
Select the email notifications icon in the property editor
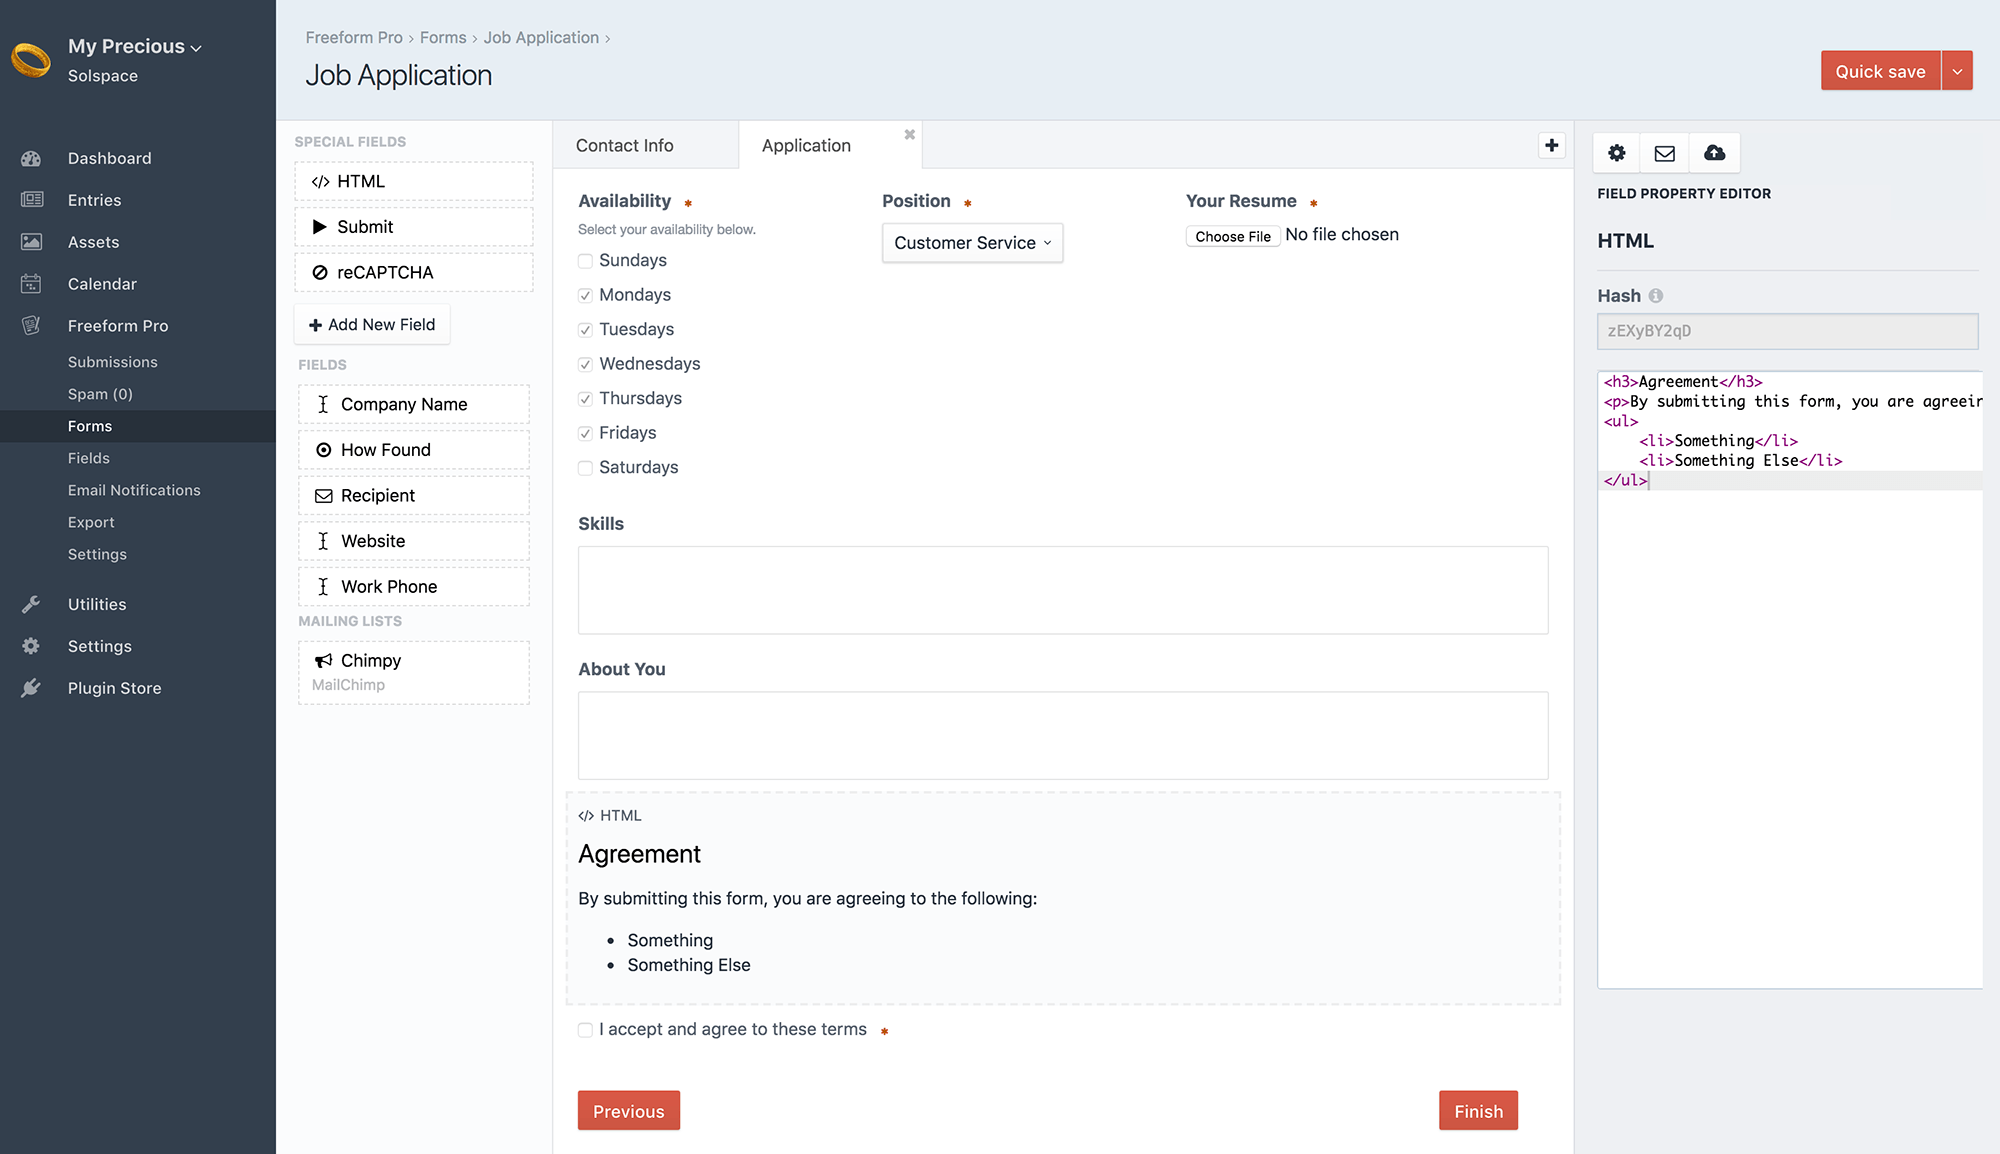coord(1664,153)
